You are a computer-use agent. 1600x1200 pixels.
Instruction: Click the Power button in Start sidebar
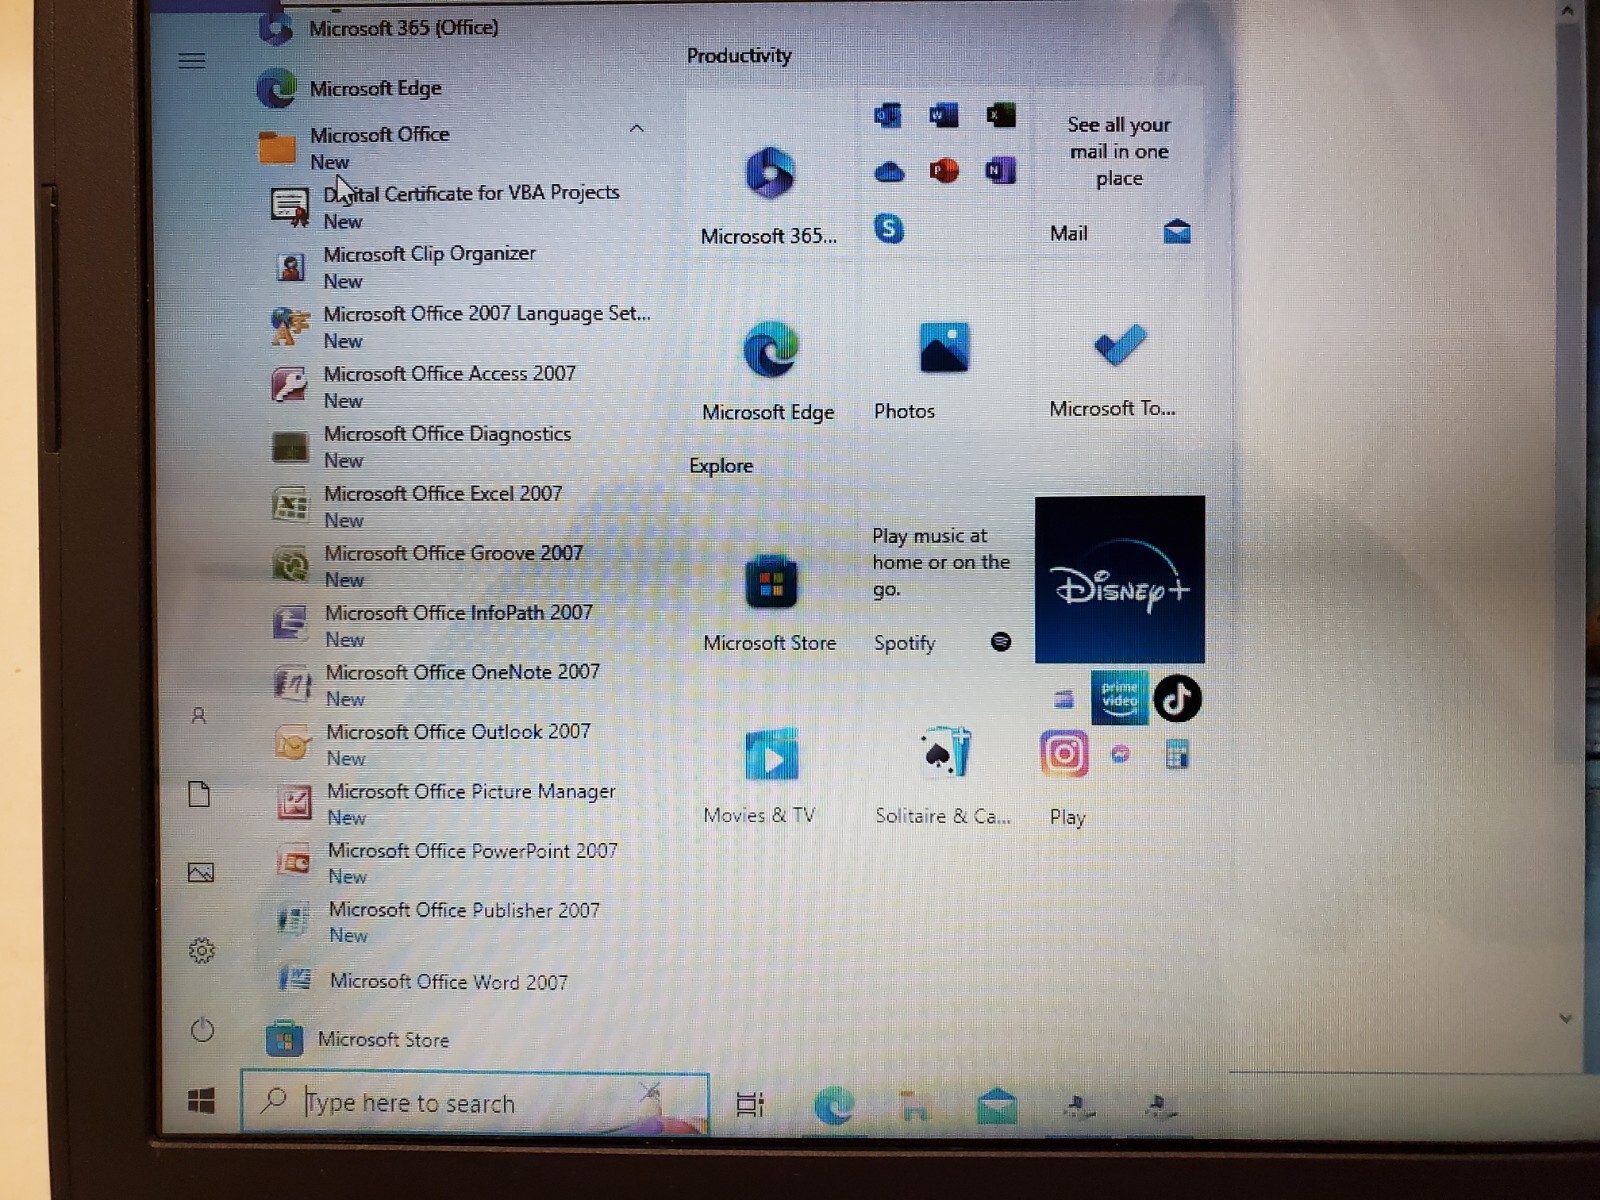pos(202,1029)
